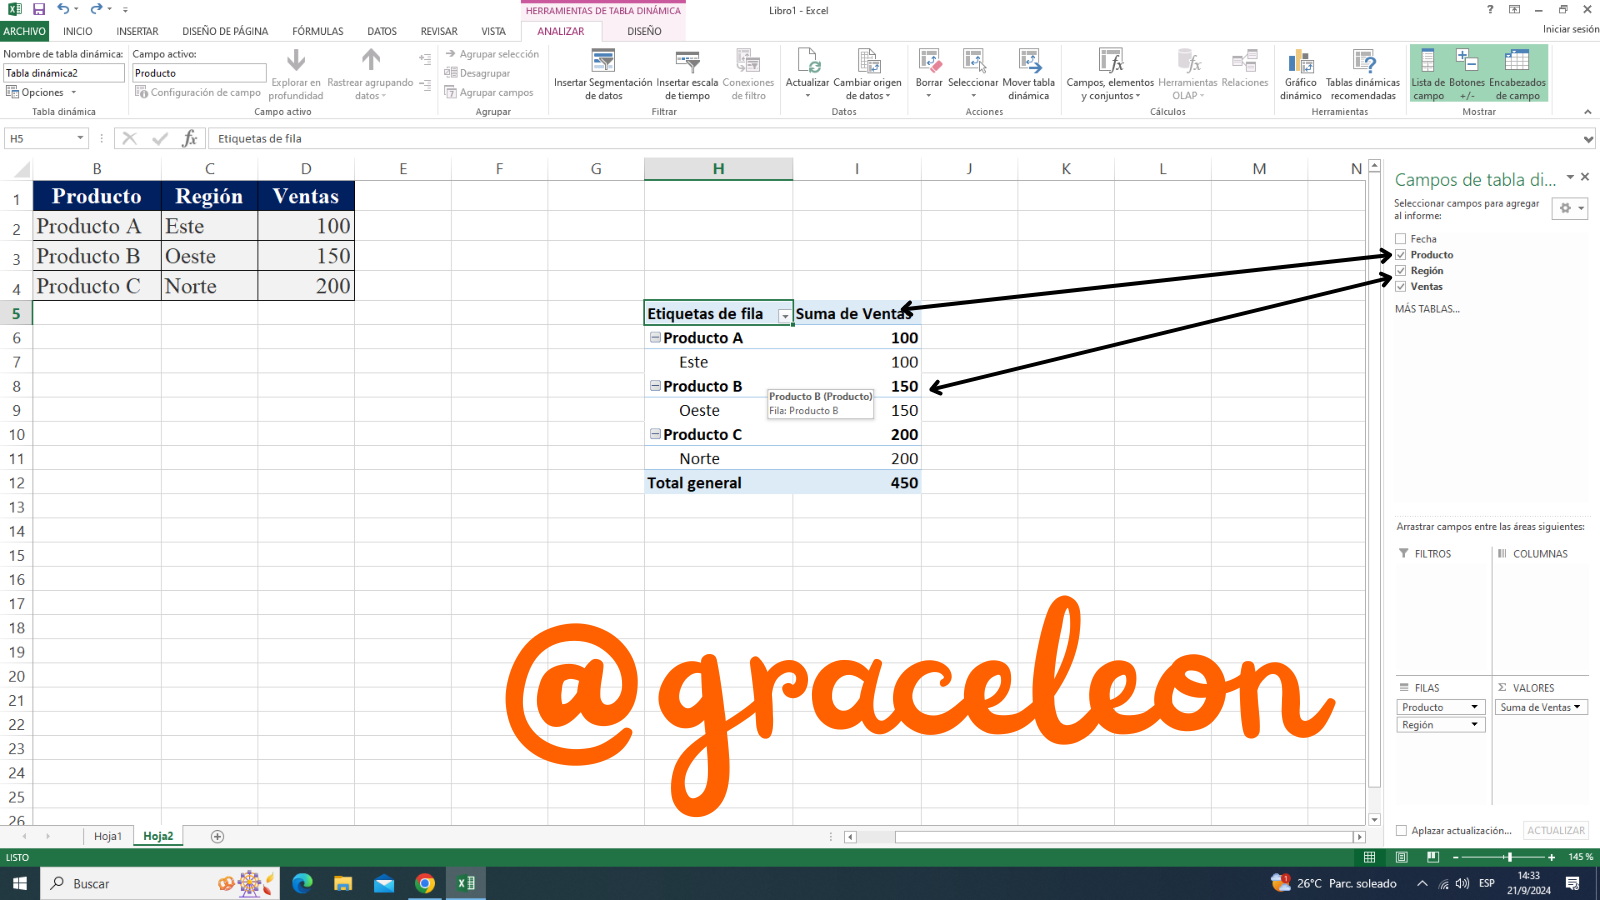Uncheck the Región field checkbox
Viewport: 1600px width, 900px height.
(x=1401, y=271)
